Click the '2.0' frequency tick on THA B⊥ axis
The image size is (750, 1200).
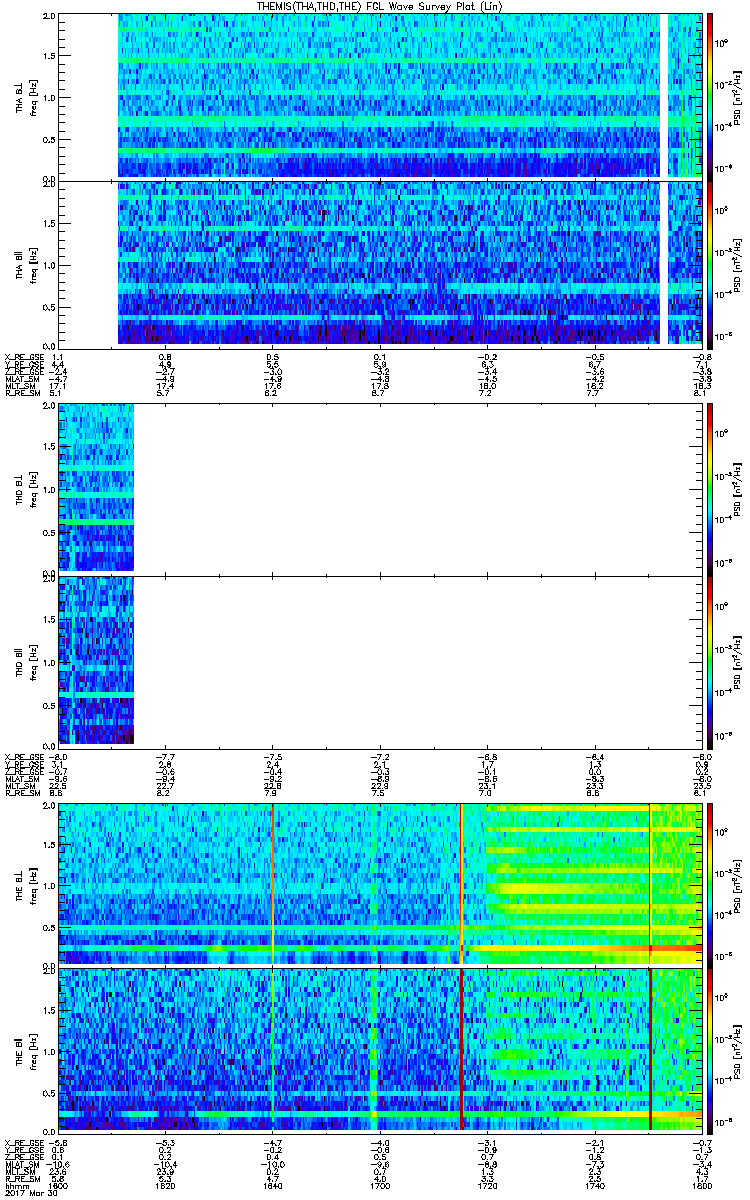(49, 16)
